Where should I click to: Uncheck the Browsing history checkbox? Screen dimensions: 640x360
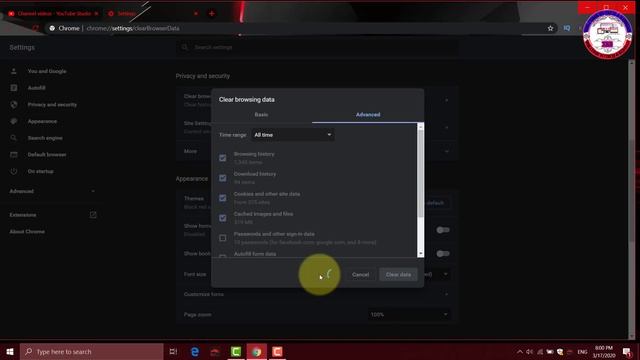coord(222,158)
